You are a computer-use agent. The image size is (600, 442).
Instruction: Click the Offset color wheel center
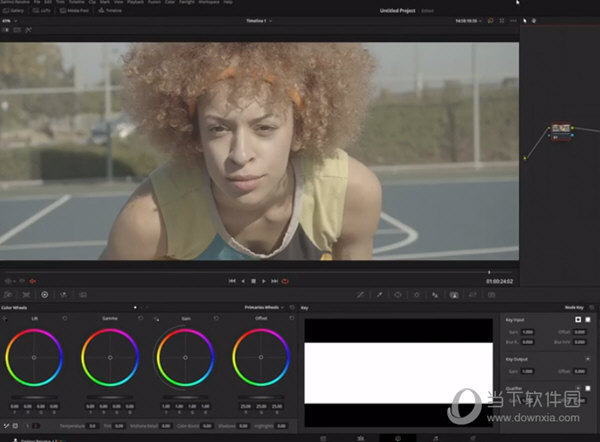pos(260,357)
